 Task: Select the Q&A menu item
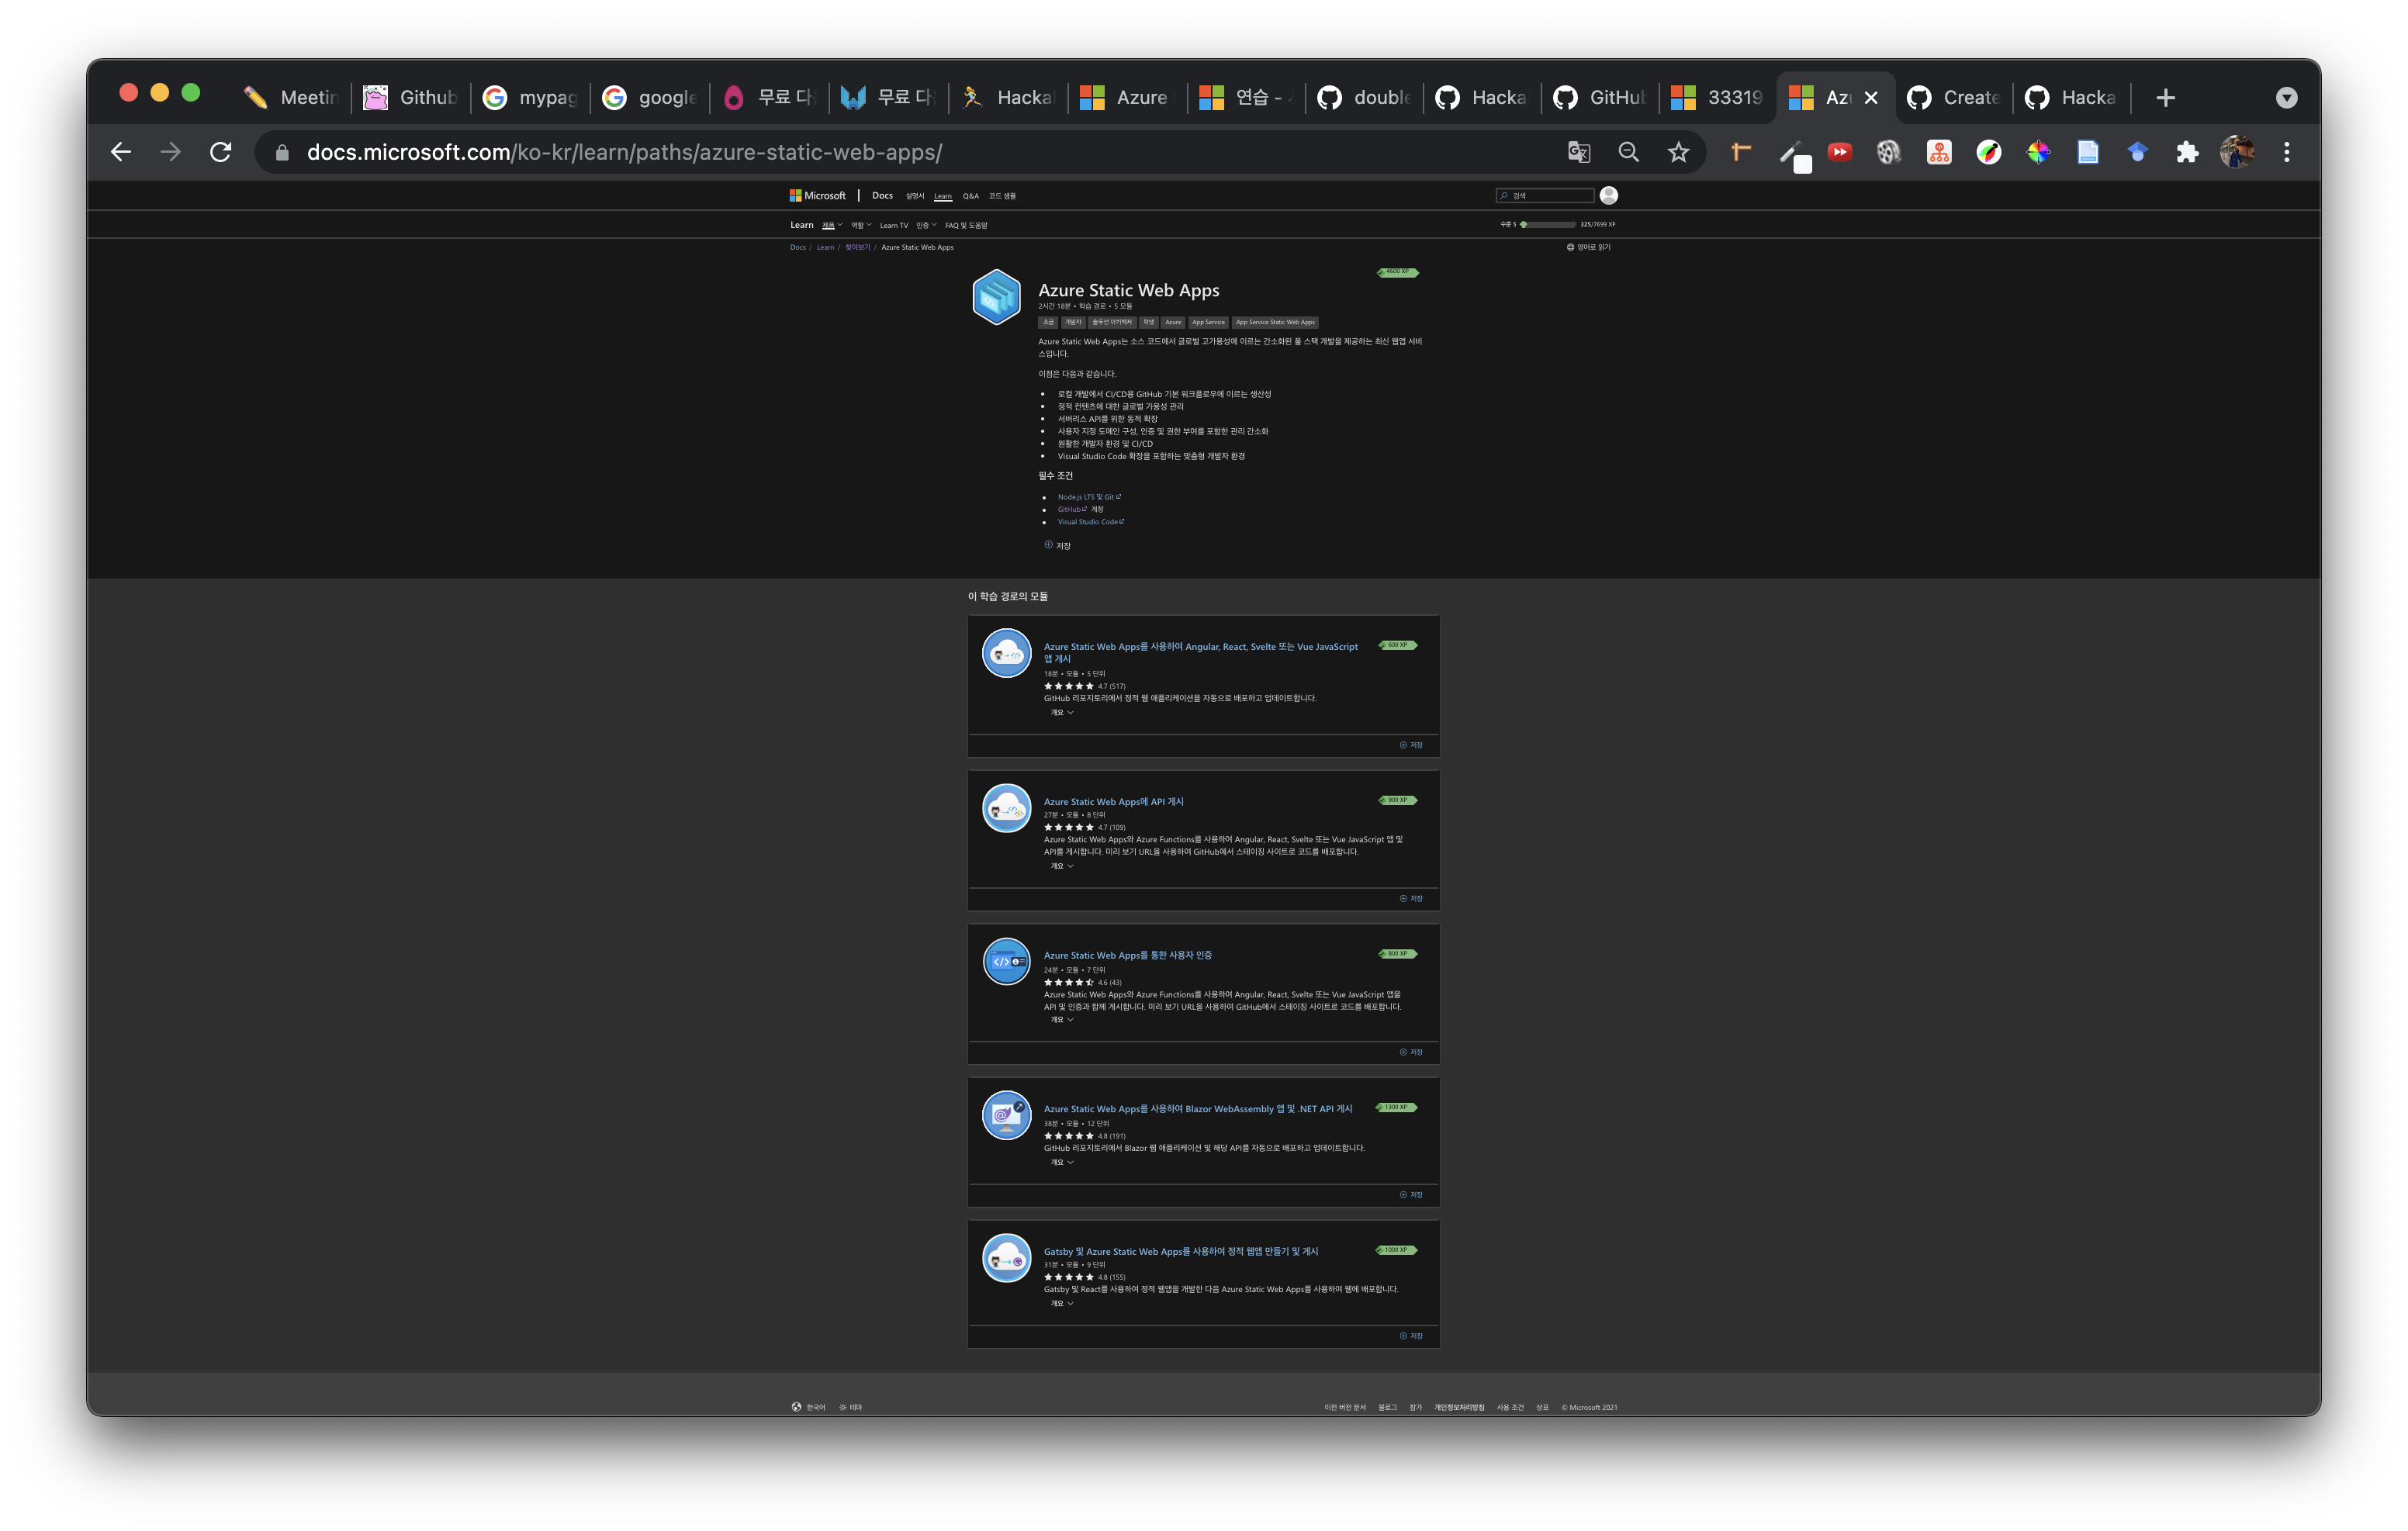(971, 196)
